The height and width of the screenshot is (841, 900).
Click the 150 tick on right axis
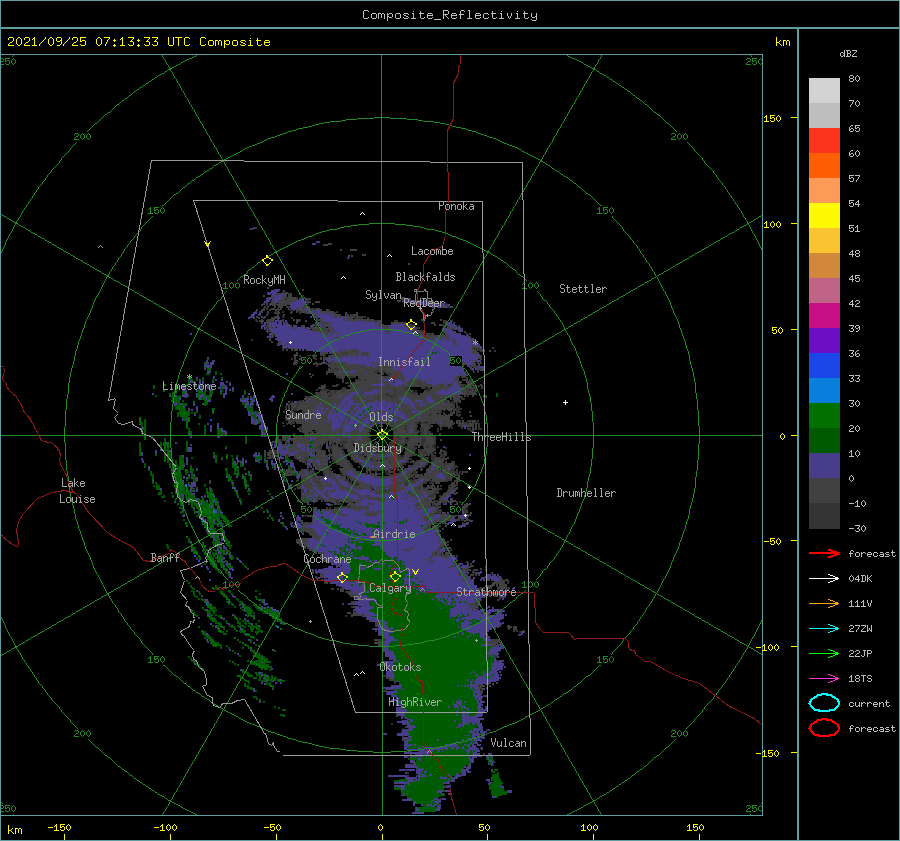pyautogui.click(x=772, y=118)
